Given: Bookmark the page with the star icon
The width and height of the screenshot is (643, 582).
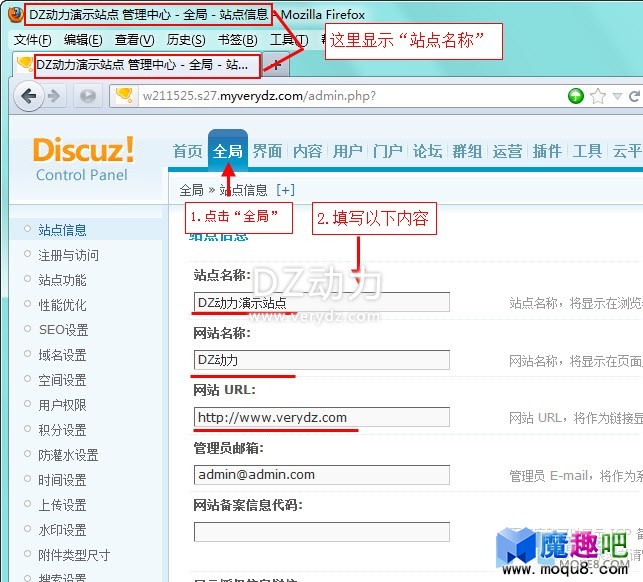Looking at the screenshot, I should (x=598, y=96).
